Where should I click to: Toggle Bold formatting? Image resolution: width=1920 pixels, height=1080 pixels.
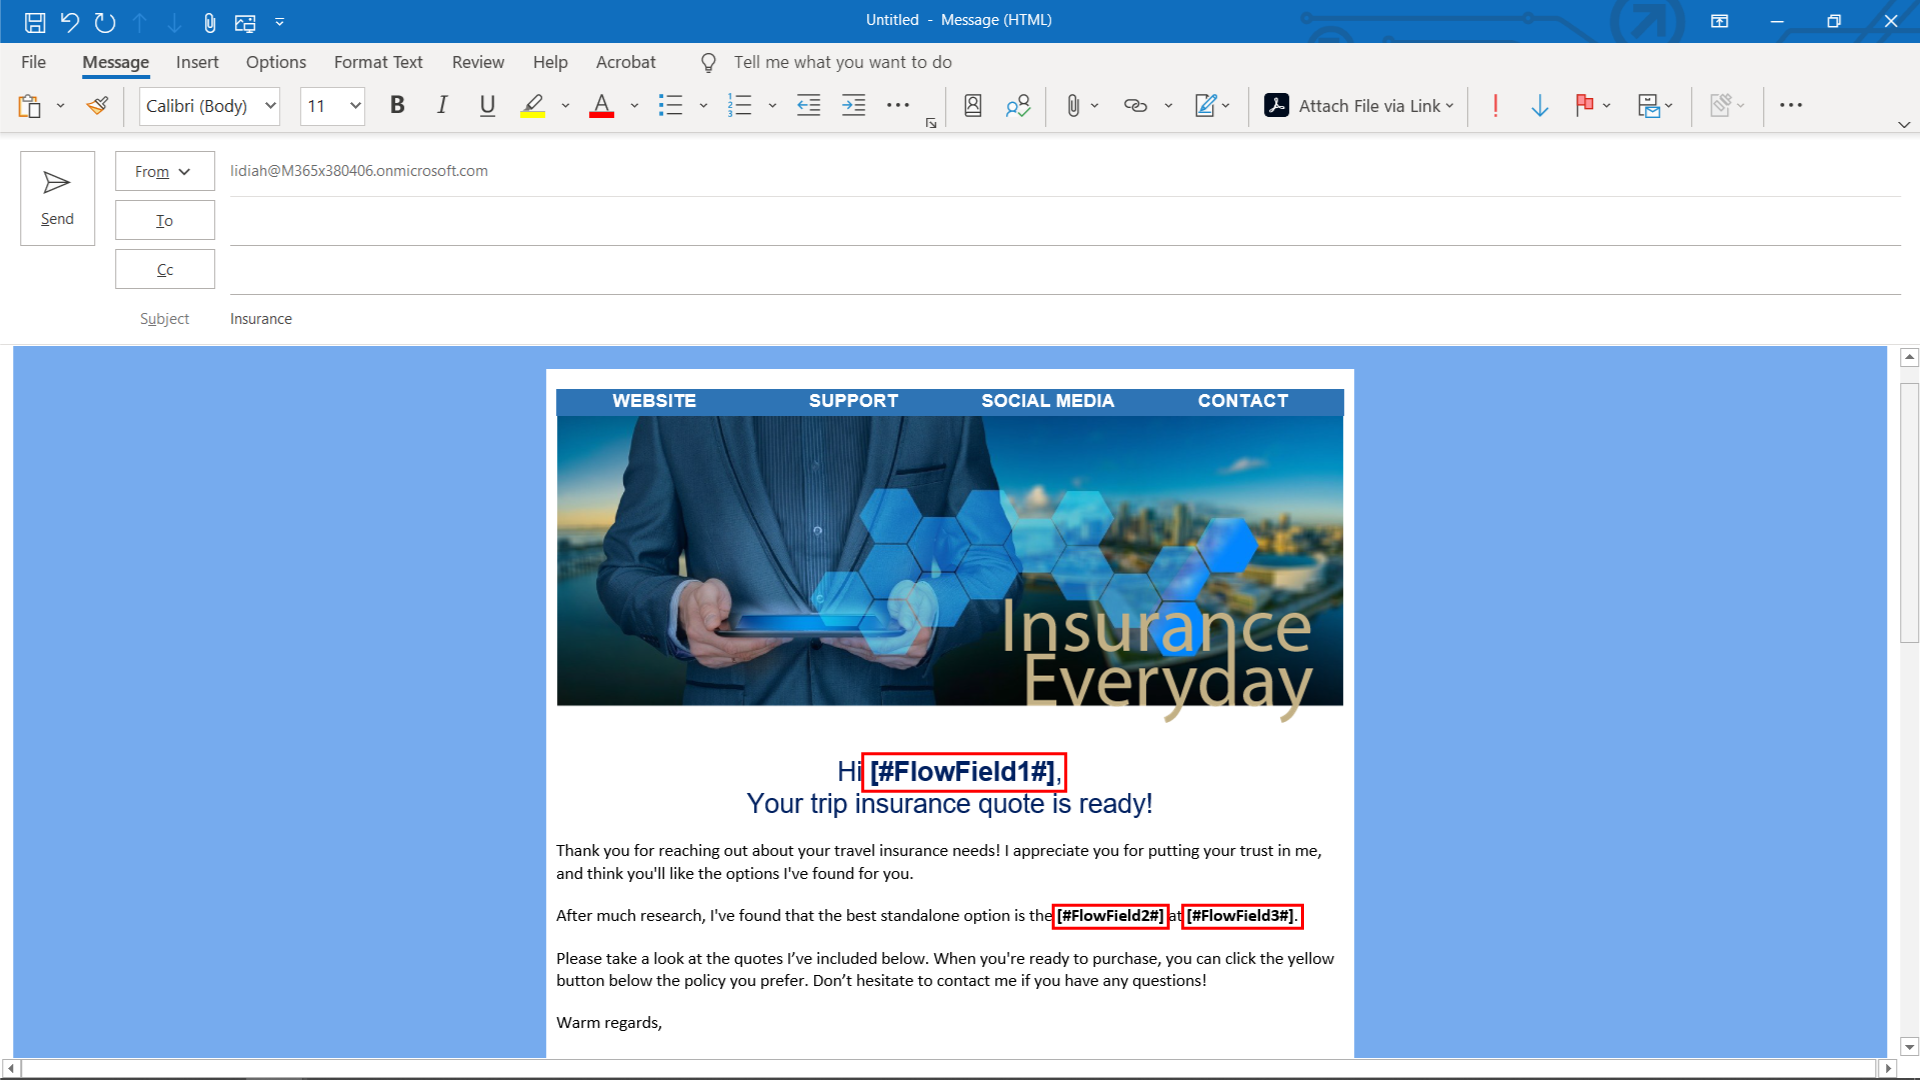pos(397,105)
